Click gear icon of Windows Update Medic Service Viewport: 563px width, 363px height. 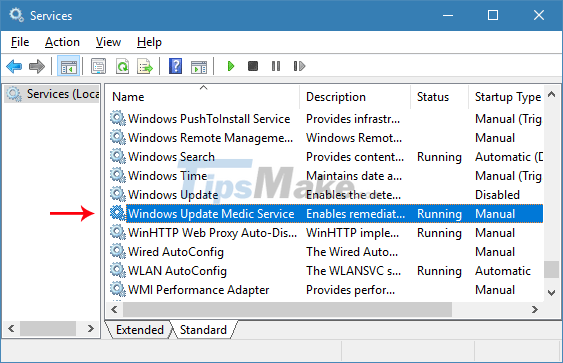117,213
